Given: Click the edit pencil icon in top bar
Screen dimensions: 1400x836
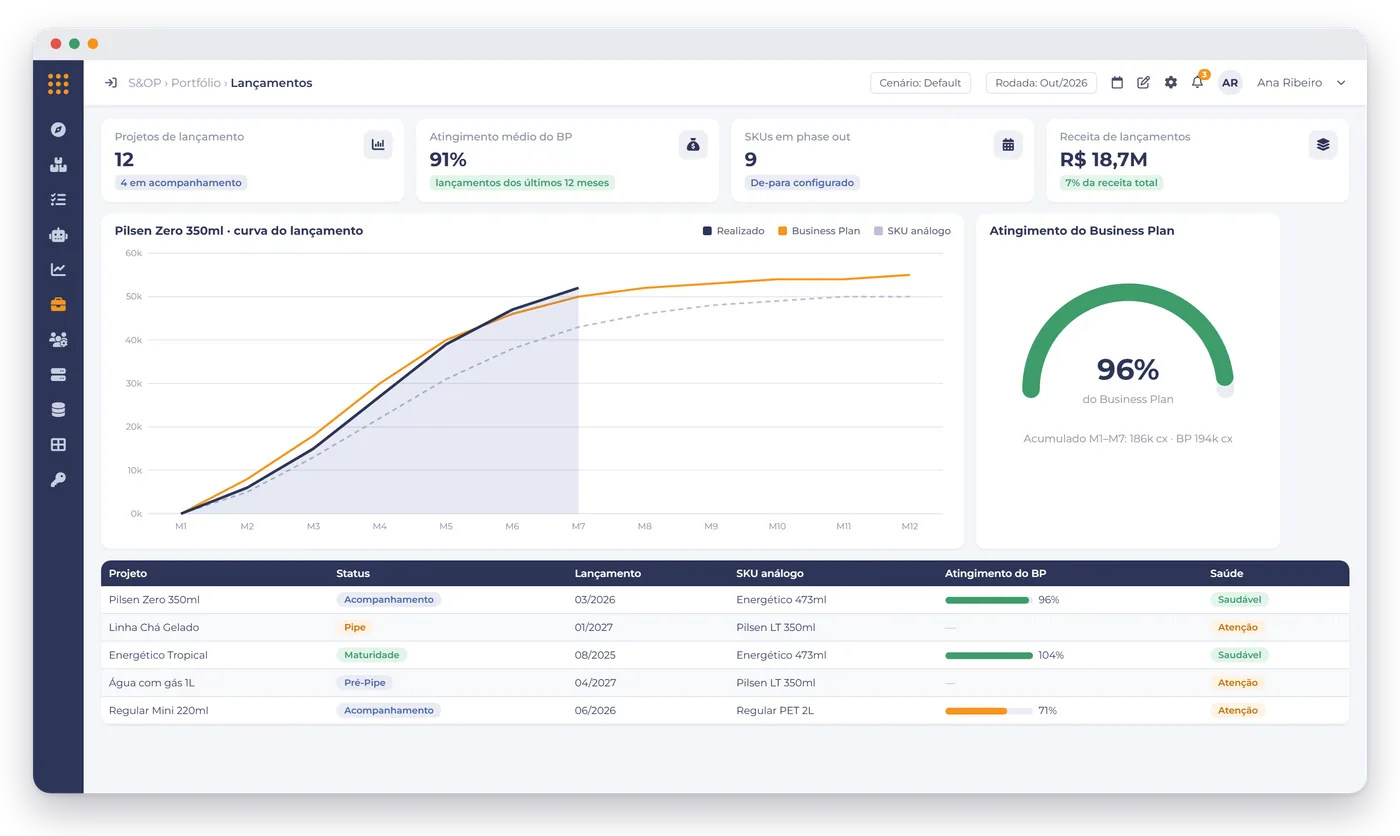Looking at the screenshot, I should tap(1144, 83).
